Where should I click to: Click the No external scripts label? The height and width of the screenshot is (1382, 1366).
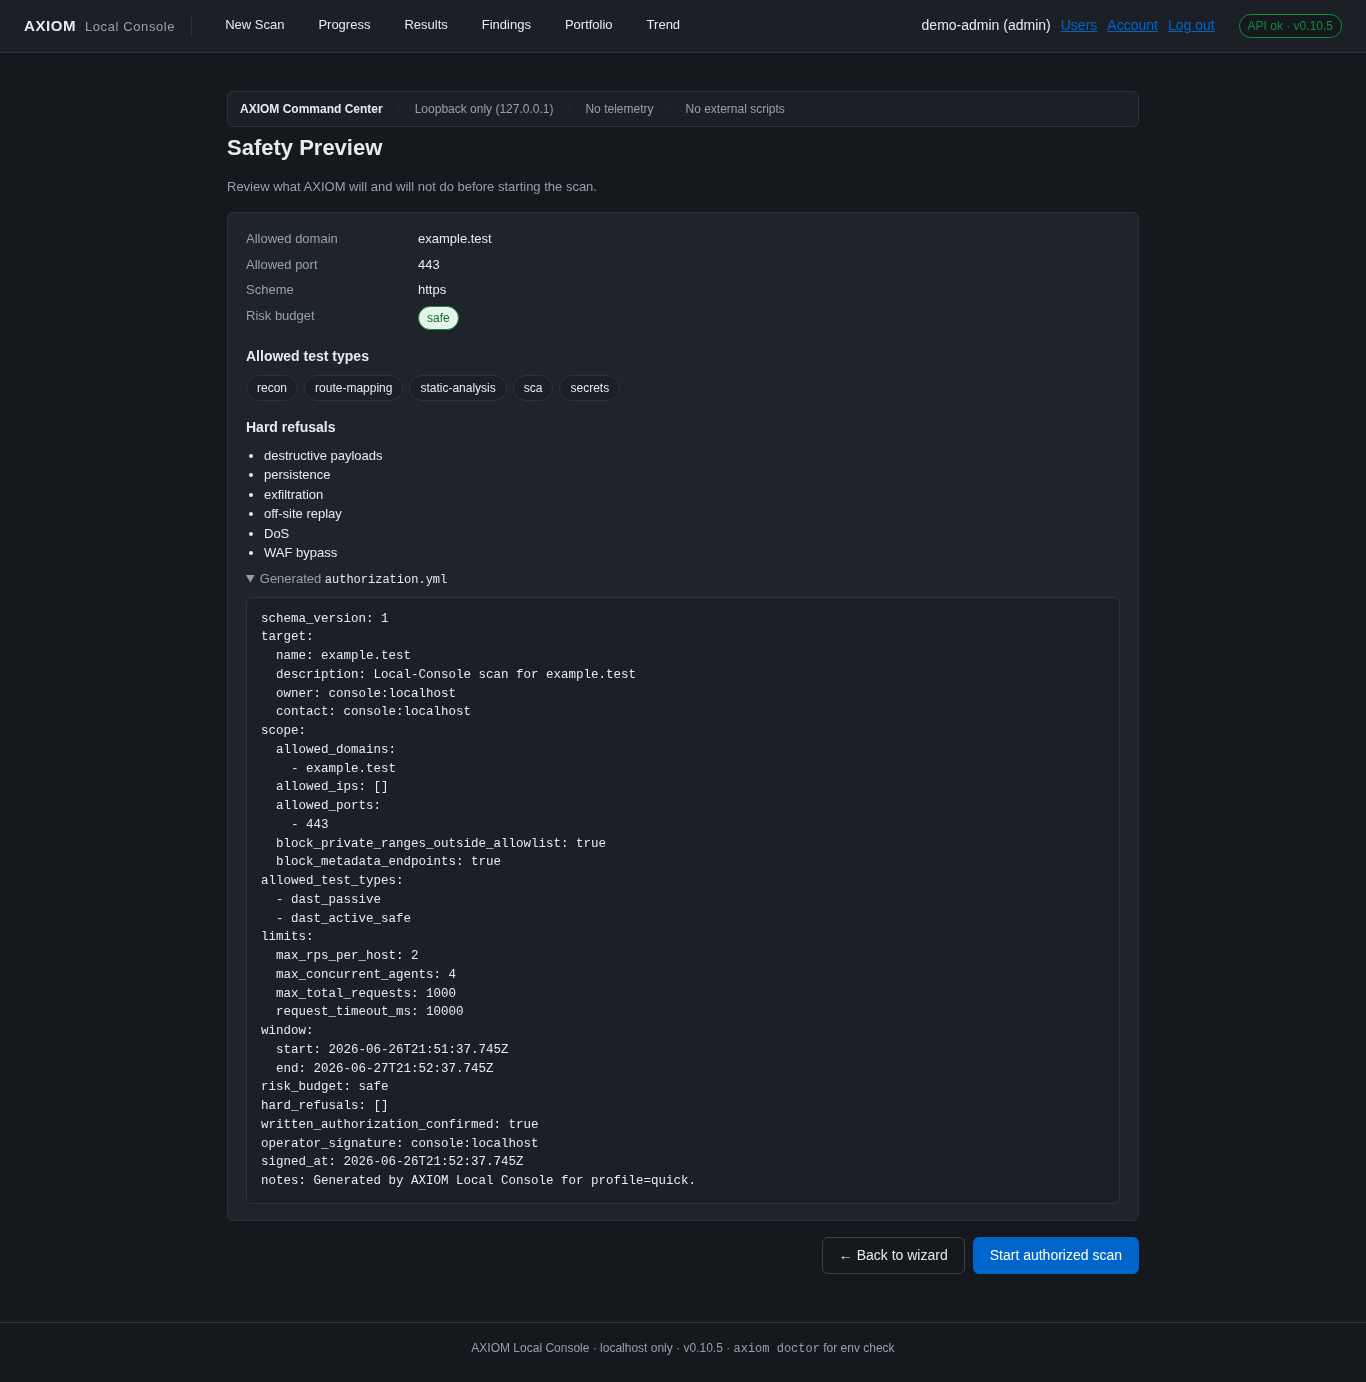tap(735, 109)
